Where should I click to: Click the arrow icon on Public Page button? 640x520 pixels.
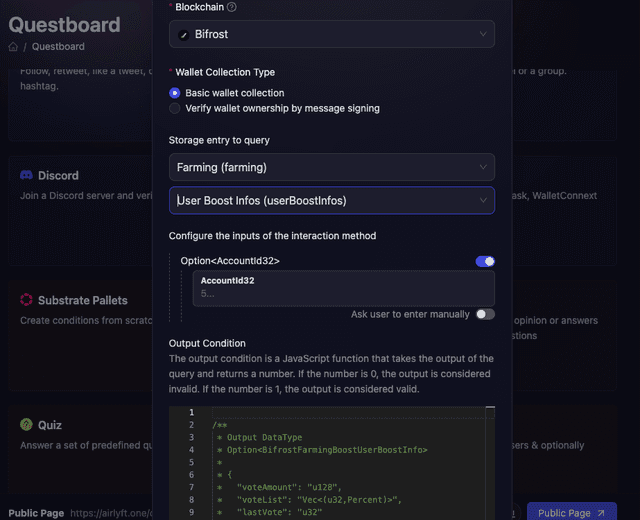point(602,513)
